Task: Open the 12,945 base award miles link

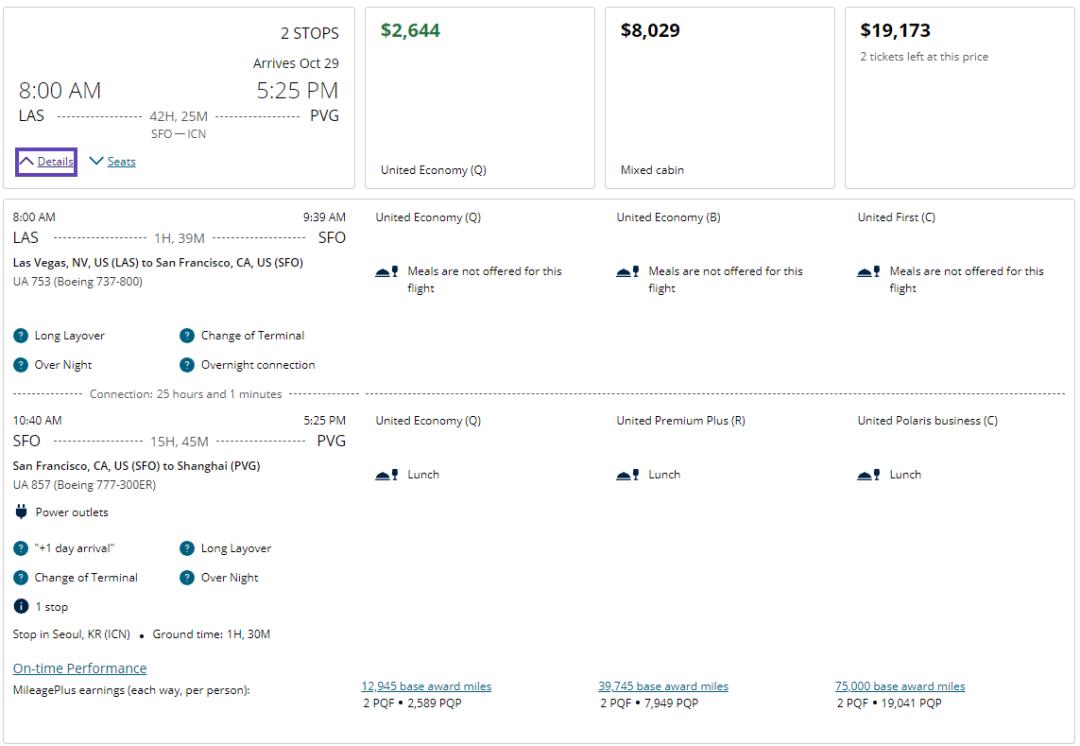Action: 426,687
